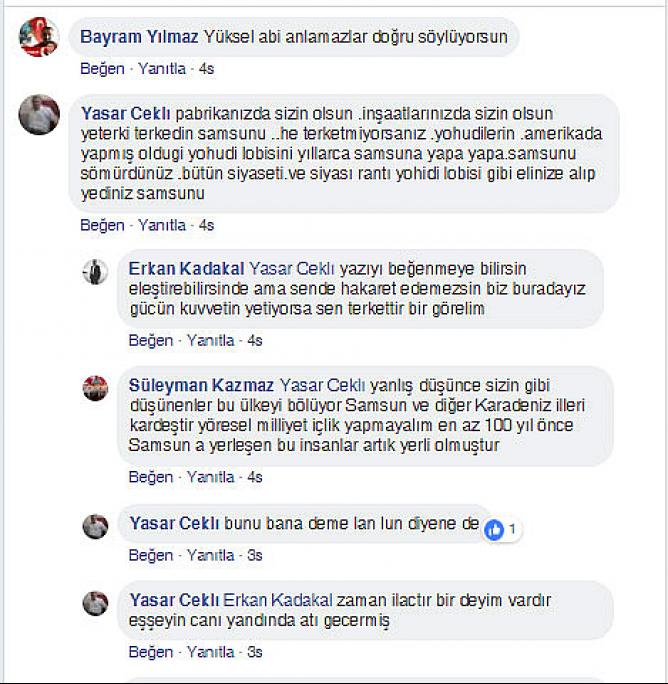Open Bayram Yılmaz's profile picture
The height and width of the screenshot is (684, 668).
(38, 37)
